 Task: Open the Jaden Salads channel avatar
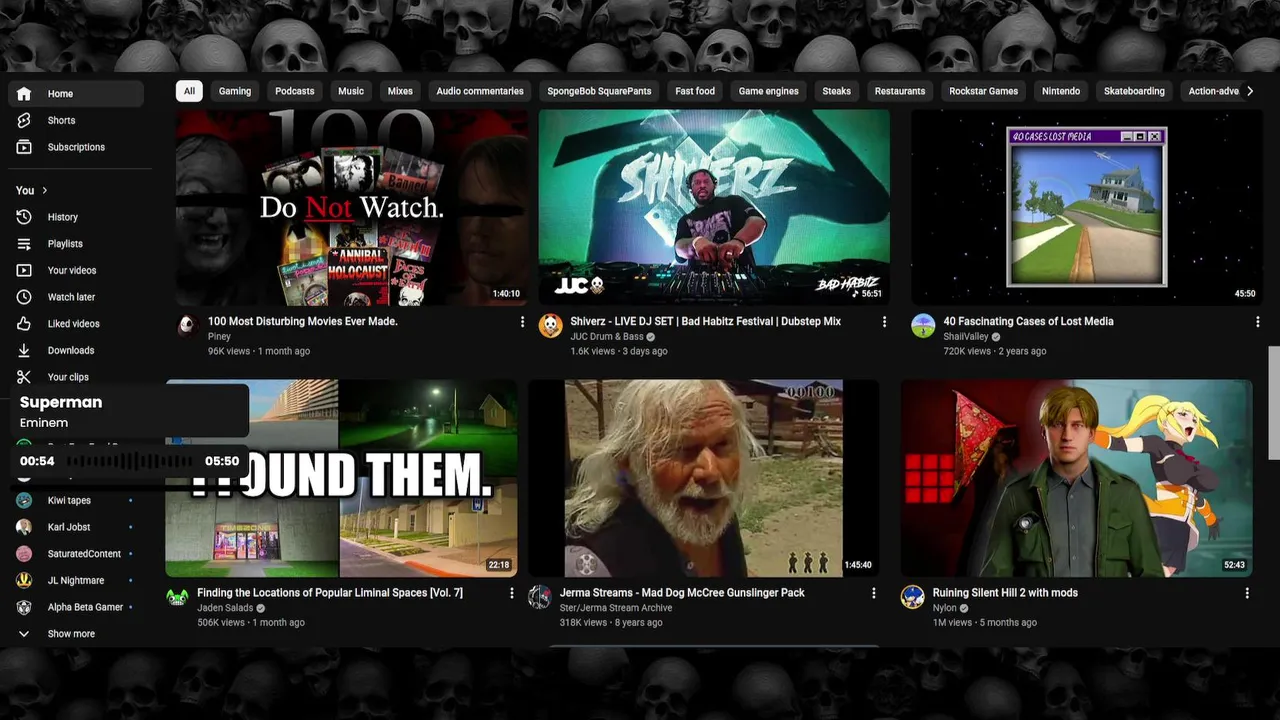pyautogui.click(x=178, y=597)
